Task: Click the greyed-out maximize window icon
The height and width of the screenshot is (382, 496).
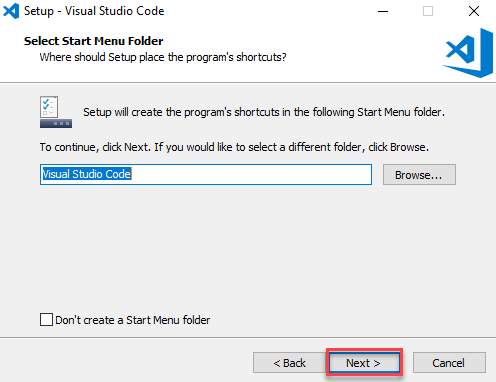Action: (428, 11)
